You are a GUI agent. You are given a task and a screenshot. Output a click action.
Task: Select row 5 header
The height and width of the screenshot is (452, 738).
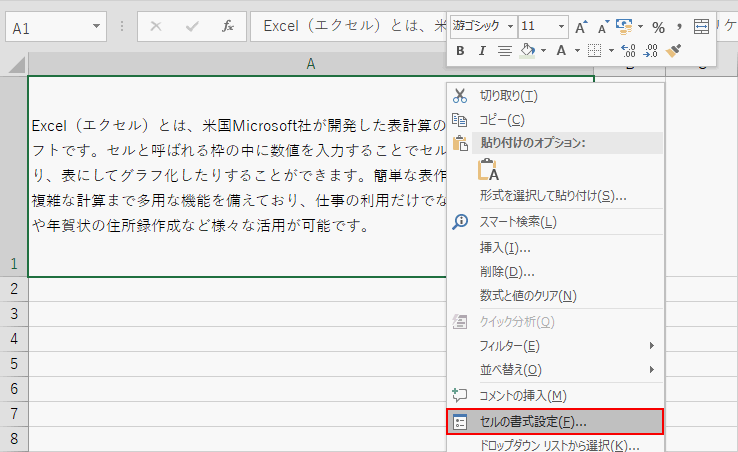pyautogui.click(x=14, y=363)
